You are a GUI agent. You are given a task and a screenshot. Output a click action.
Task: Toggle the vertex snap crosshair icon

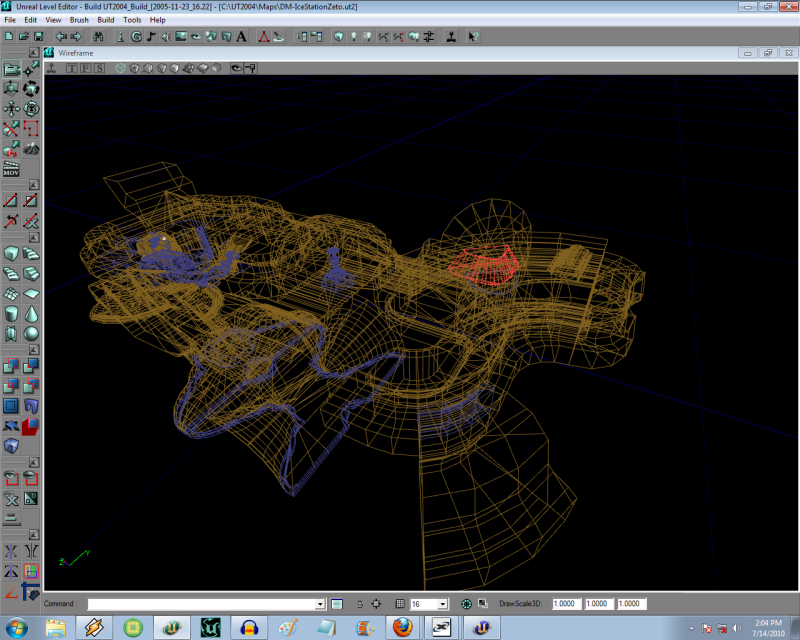pyautogui.click(x=376, y=604)
